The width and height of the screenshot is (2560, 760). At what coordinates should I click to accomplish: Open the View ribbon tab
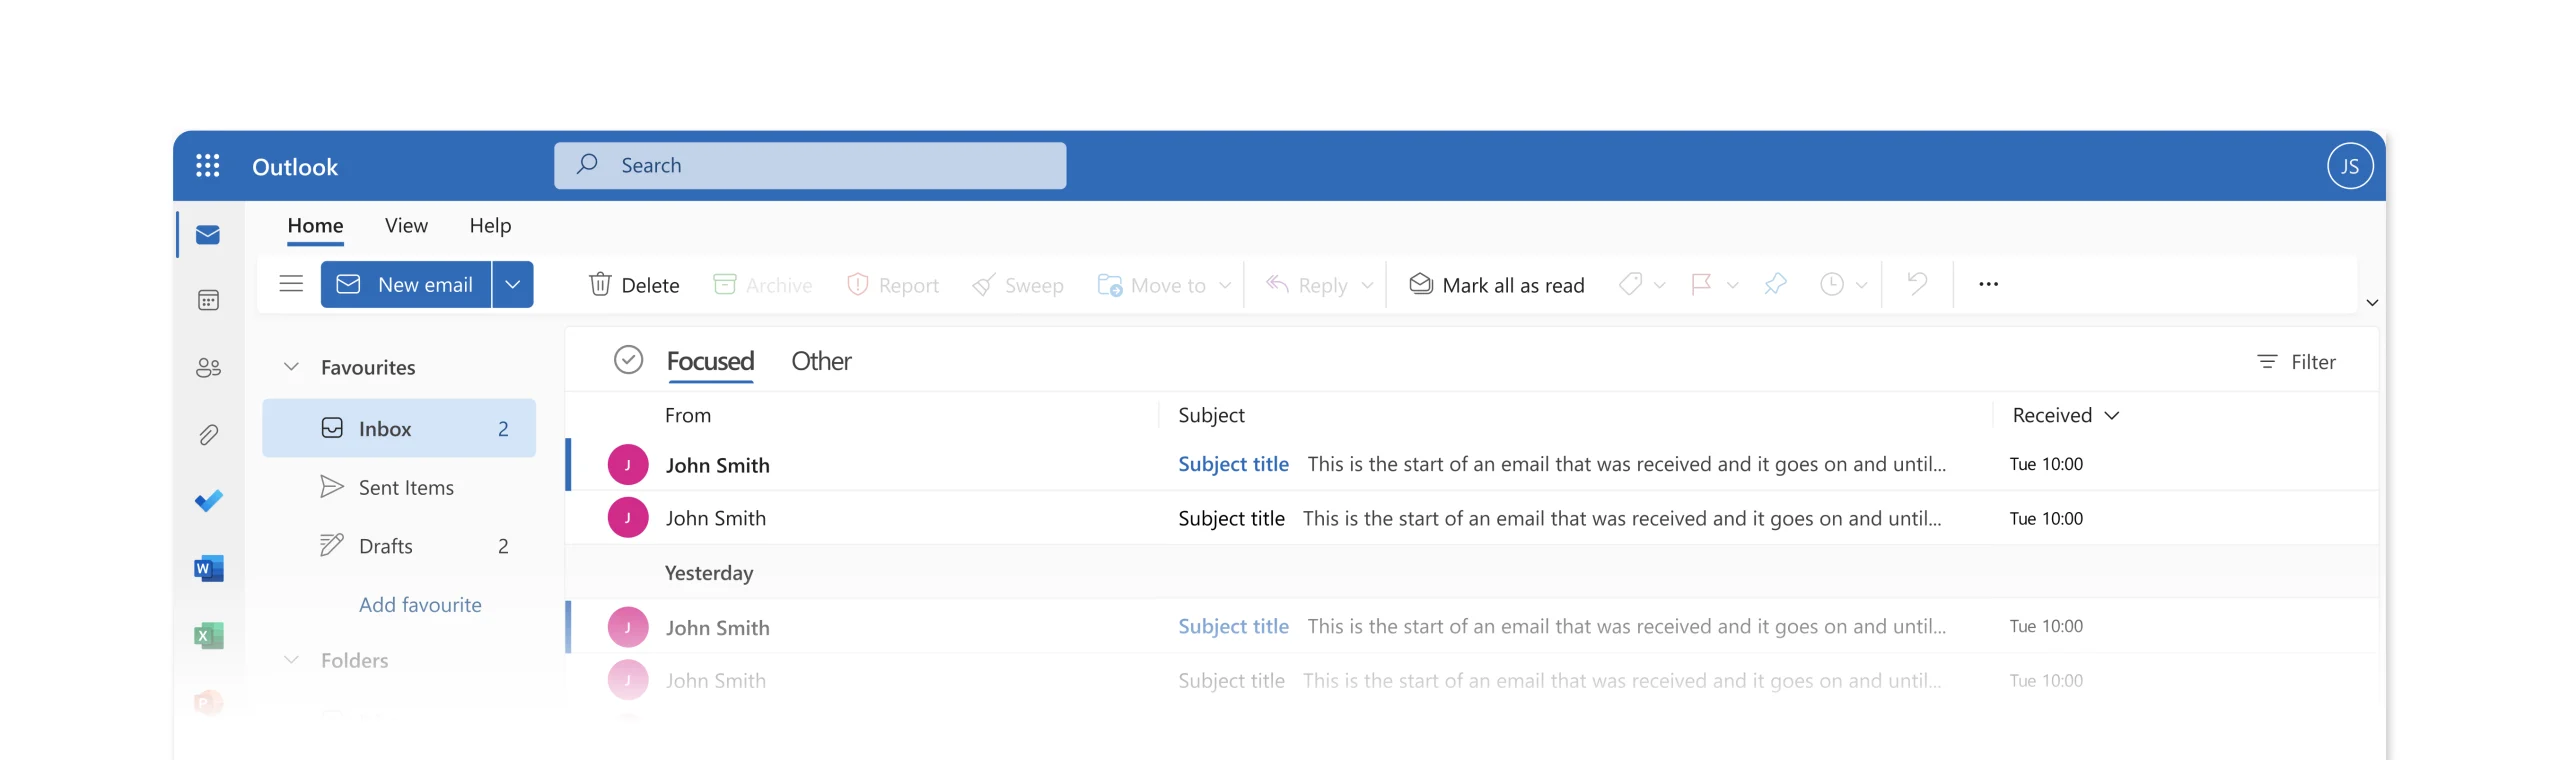tap(406, 226)
